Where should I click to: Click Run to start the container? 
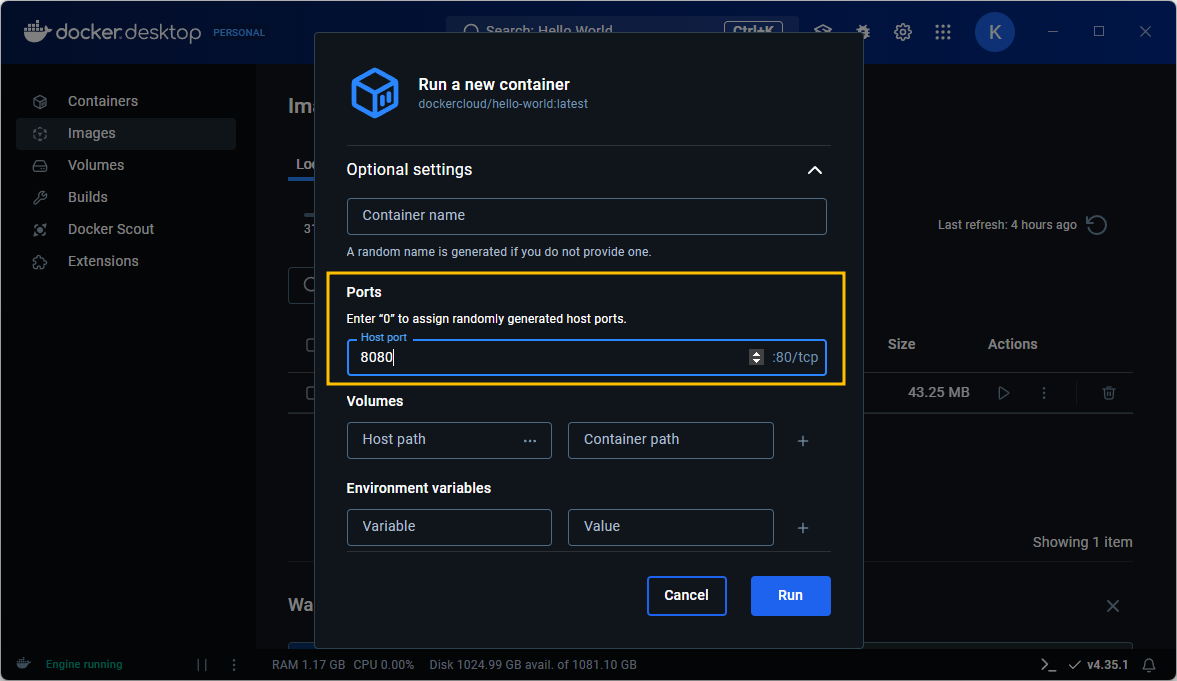[790, 595]
